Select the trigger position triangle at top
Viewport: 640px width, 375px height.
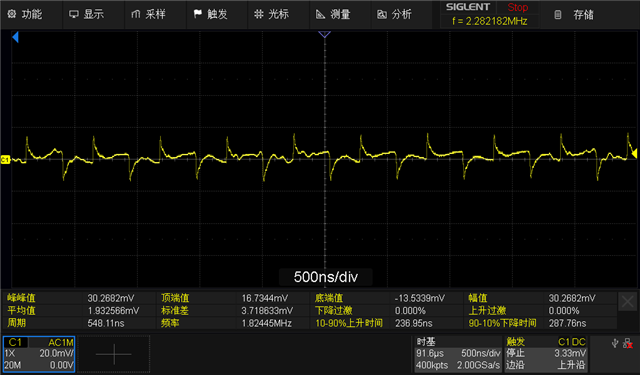click(x=324, y=34)
